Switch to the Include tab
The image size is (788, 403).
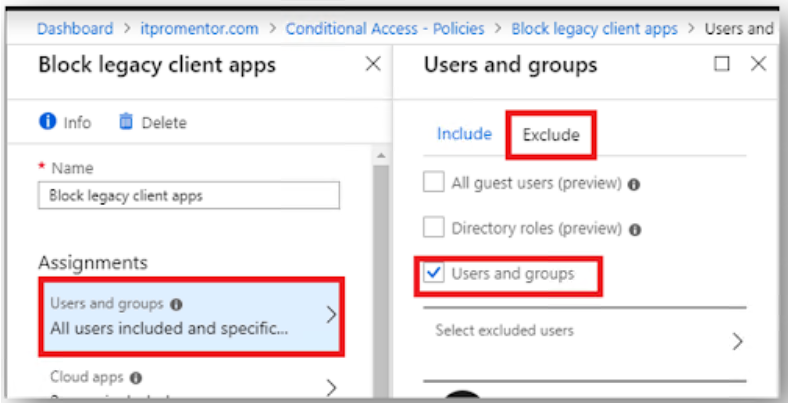coord(464,134)
